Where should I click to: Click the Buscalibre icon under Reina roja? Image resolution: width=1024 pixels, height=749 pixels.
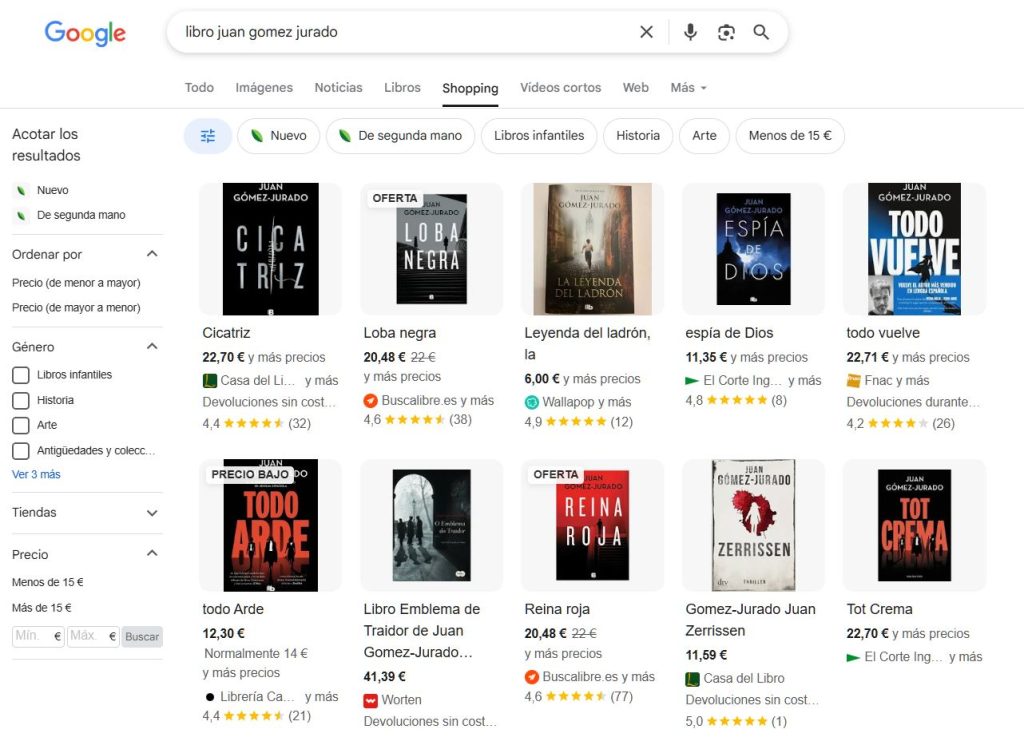(532, 677)
